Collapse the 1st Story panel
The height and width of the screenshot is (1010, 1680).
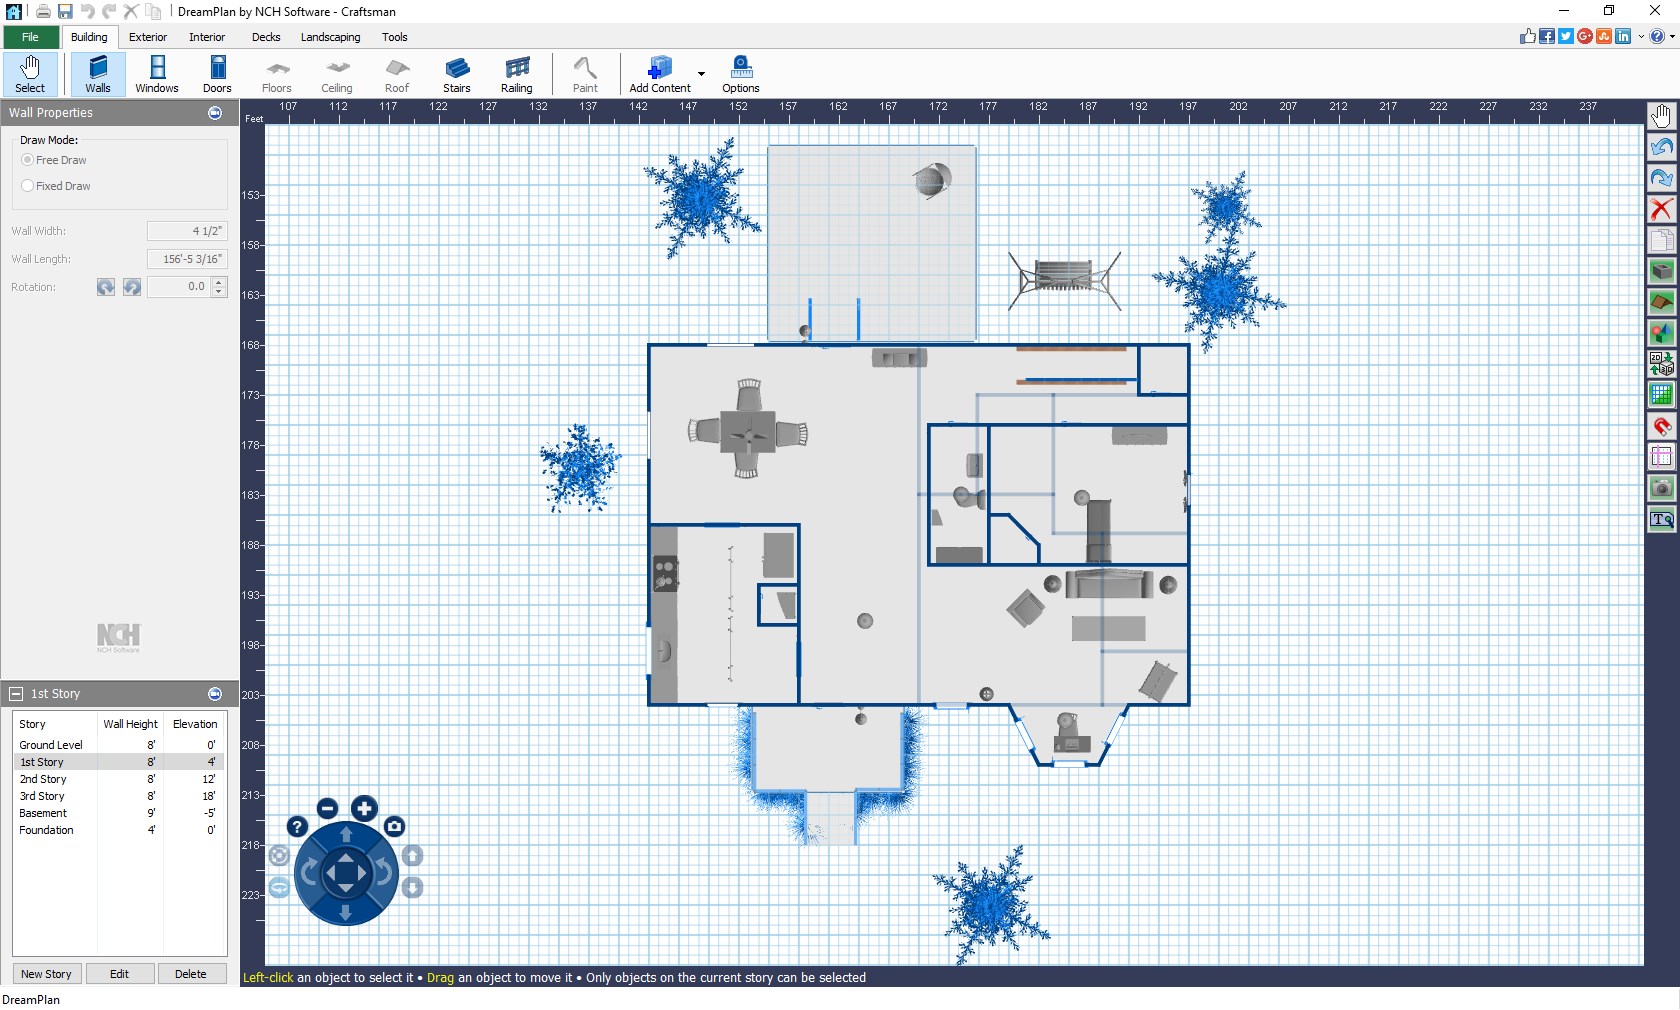(16, 693)
